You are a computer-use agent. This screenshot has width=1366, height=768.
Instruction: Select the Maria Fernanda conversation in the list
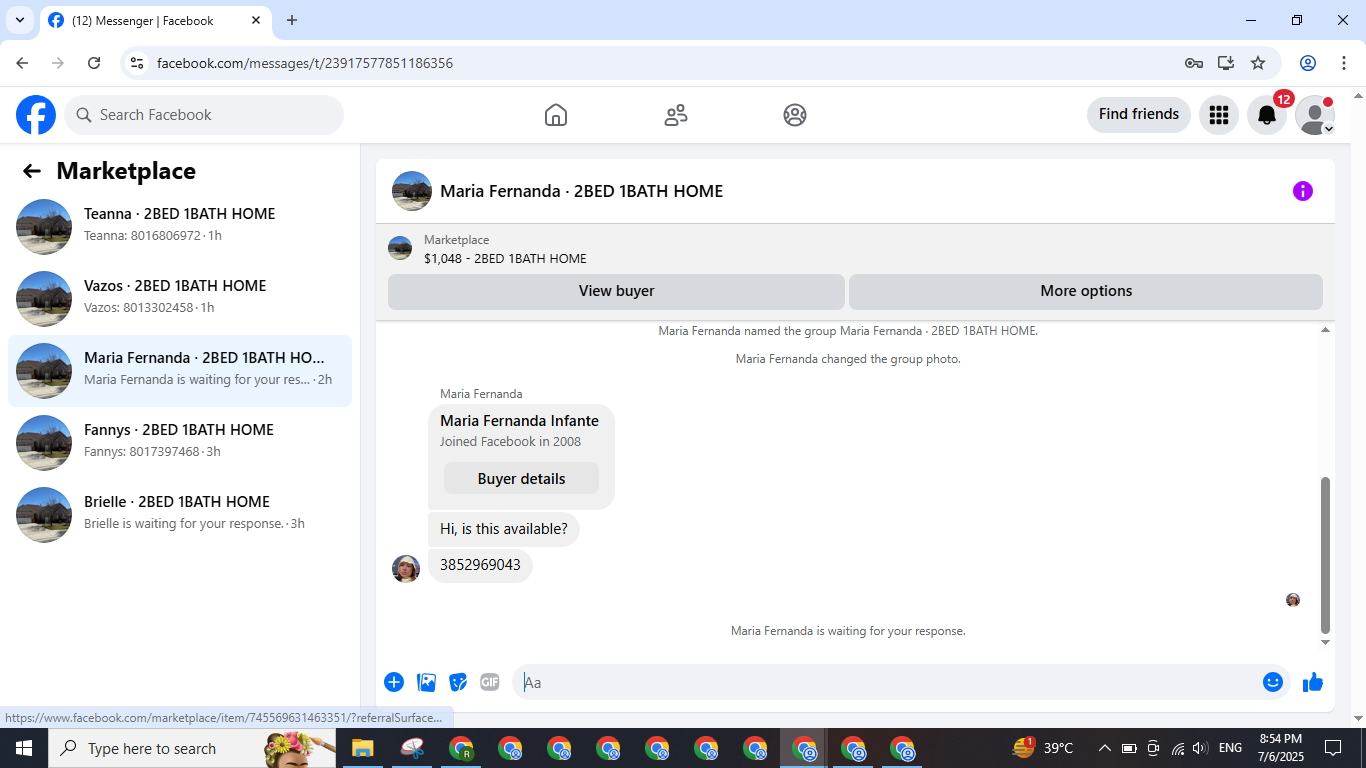pos(180,370)
